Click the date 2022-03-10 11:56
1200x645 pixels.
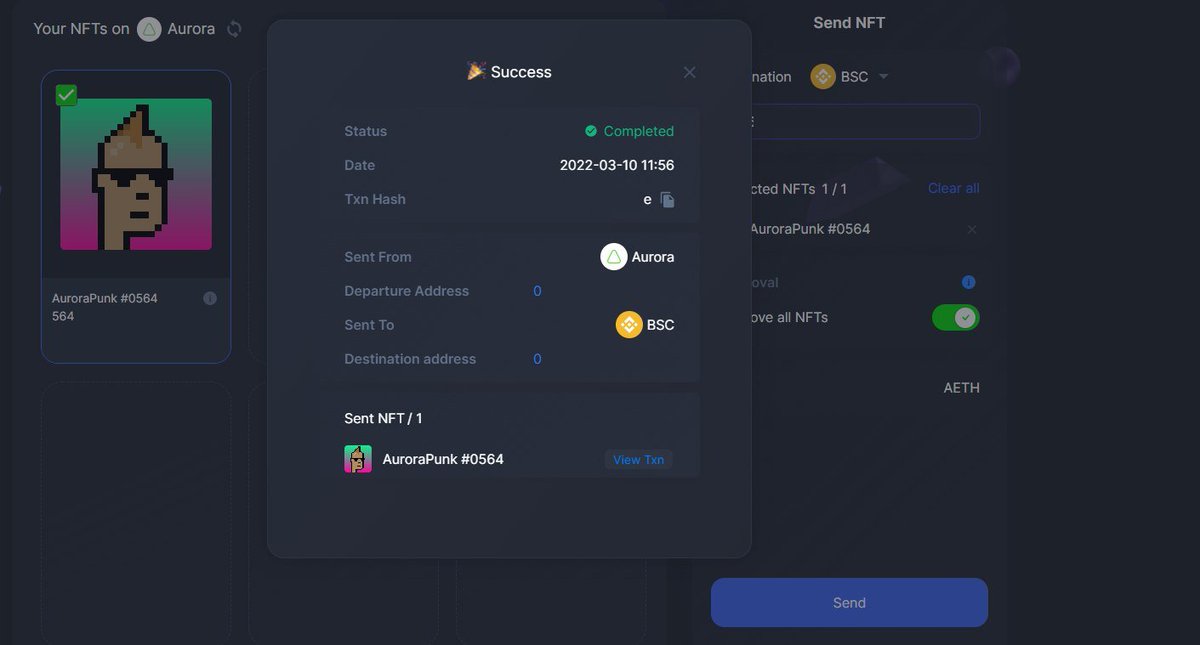pyautogui.click(x=617, y=165)
